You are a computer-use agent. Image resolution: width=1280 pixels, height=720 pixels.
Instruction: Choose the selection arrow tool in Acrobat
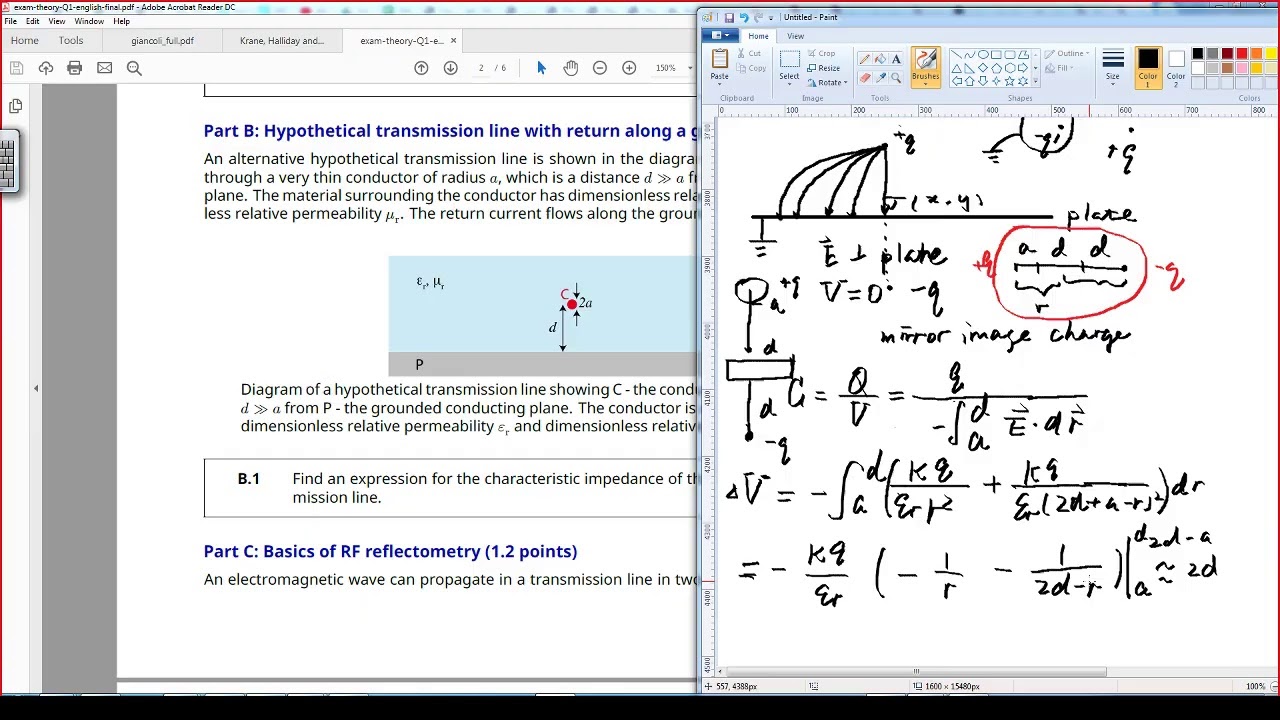point(541,68)
